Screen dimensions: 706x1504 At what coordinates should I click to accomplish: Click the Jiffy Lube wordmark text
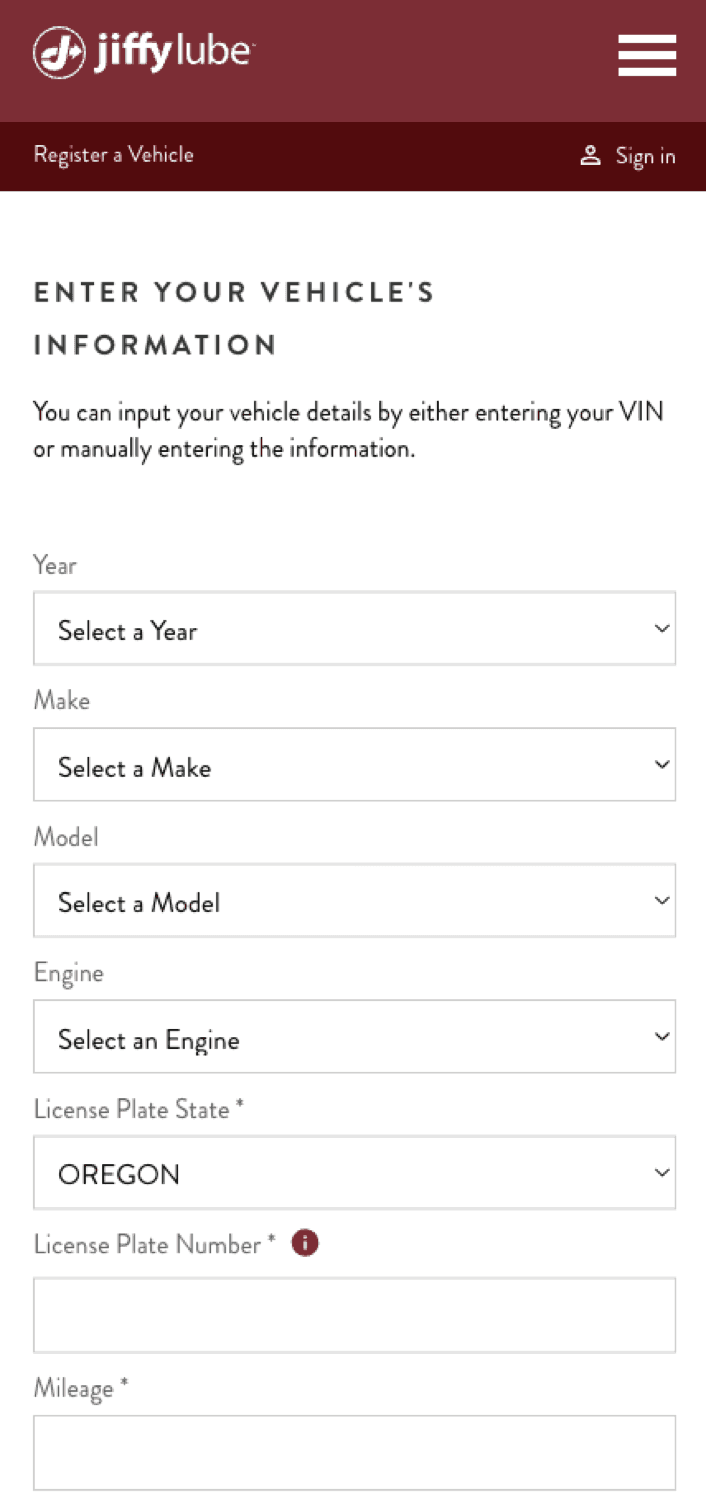coord(174,52)
